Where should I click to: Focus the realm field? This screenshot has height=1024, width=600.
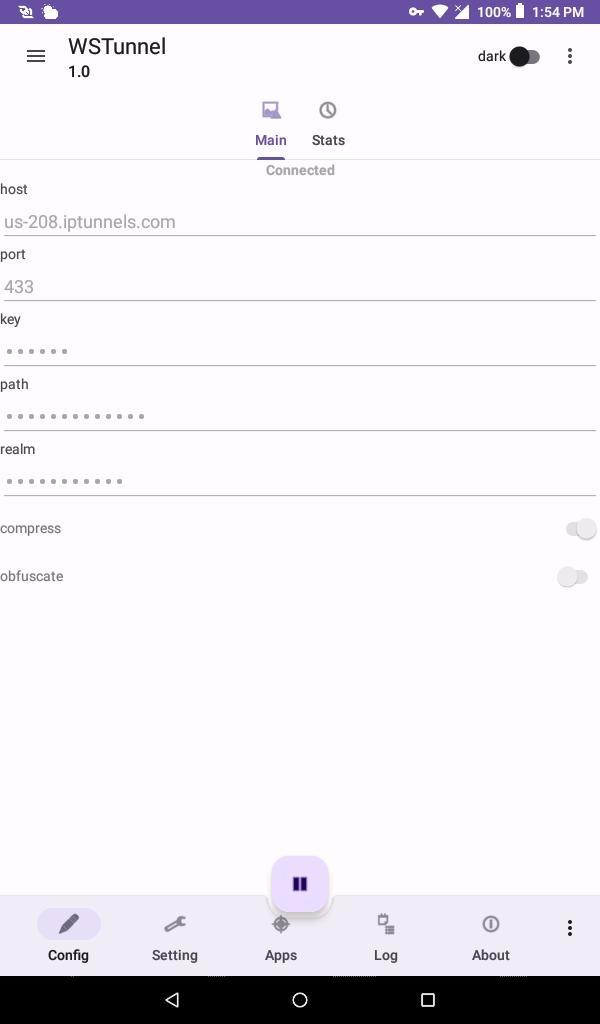[298, 482]
